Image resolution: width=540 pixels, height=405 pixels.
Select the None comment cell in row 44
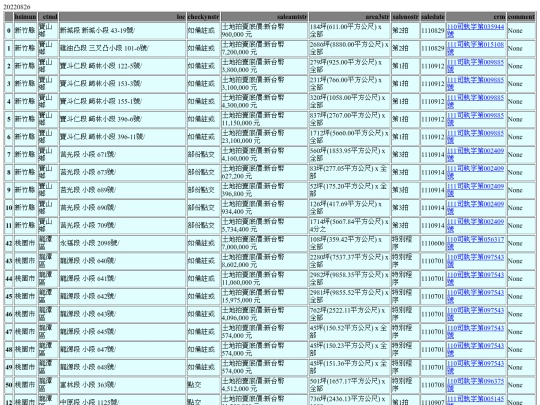click(x=521, y=278)
